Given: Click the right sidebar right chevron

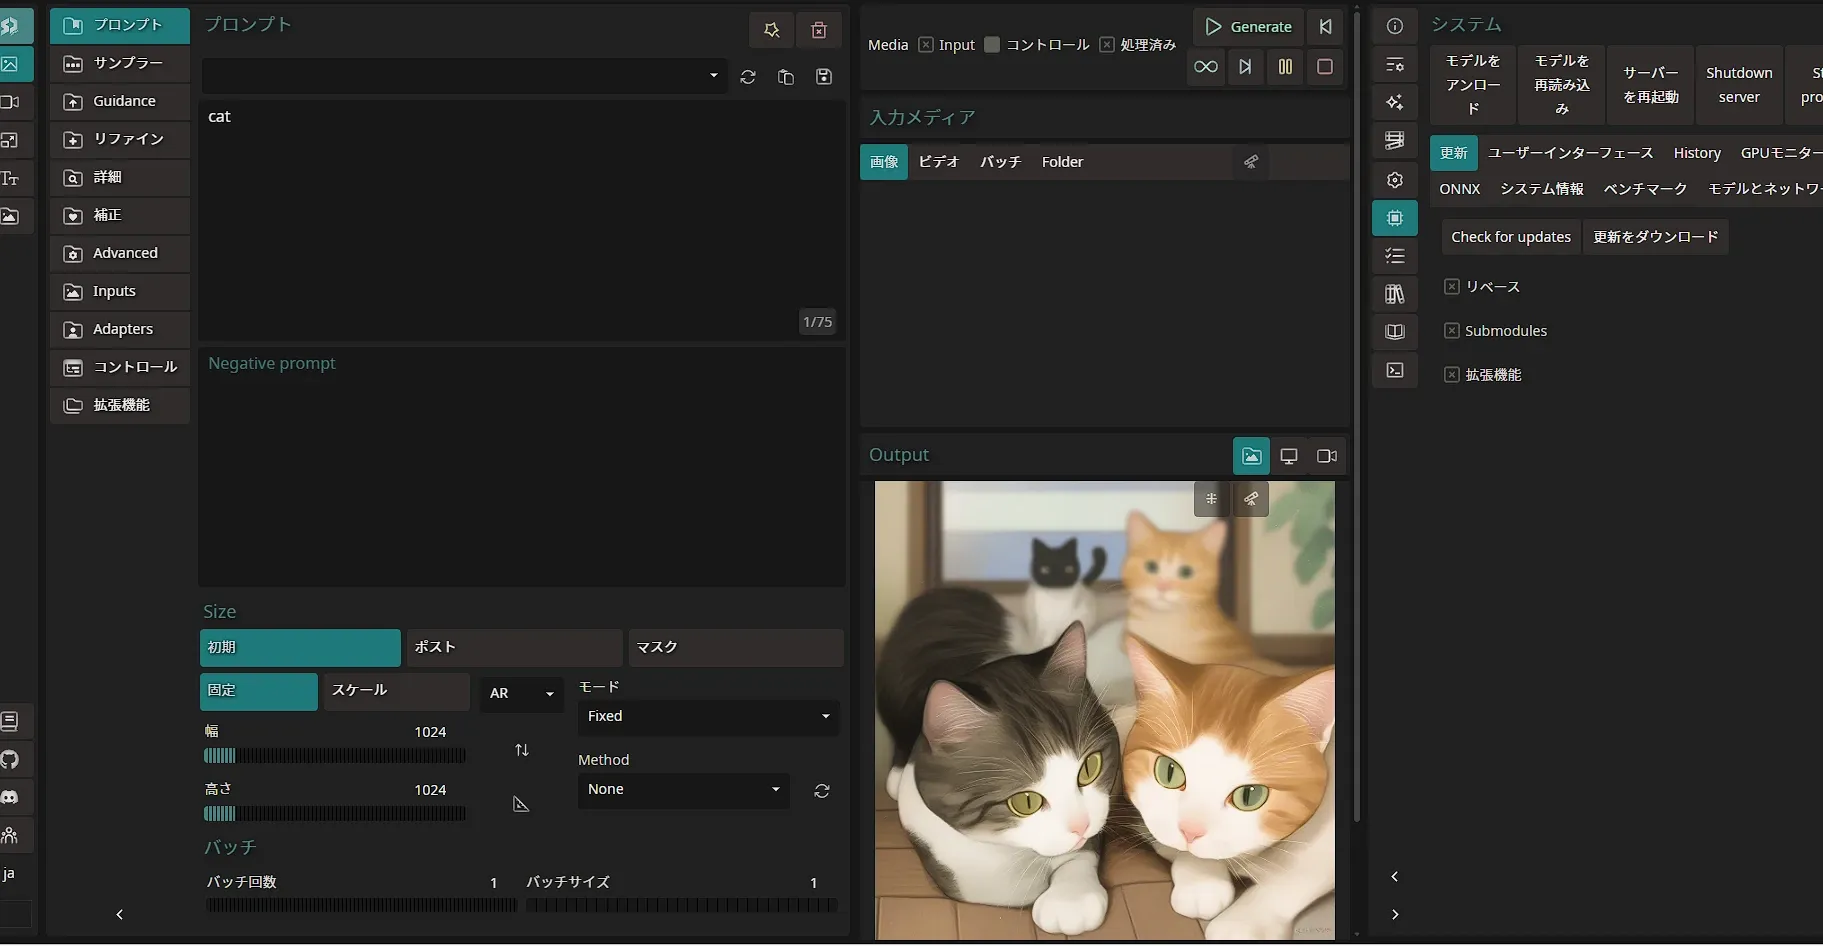Looking at the screenshot, I should point(1395,915).
